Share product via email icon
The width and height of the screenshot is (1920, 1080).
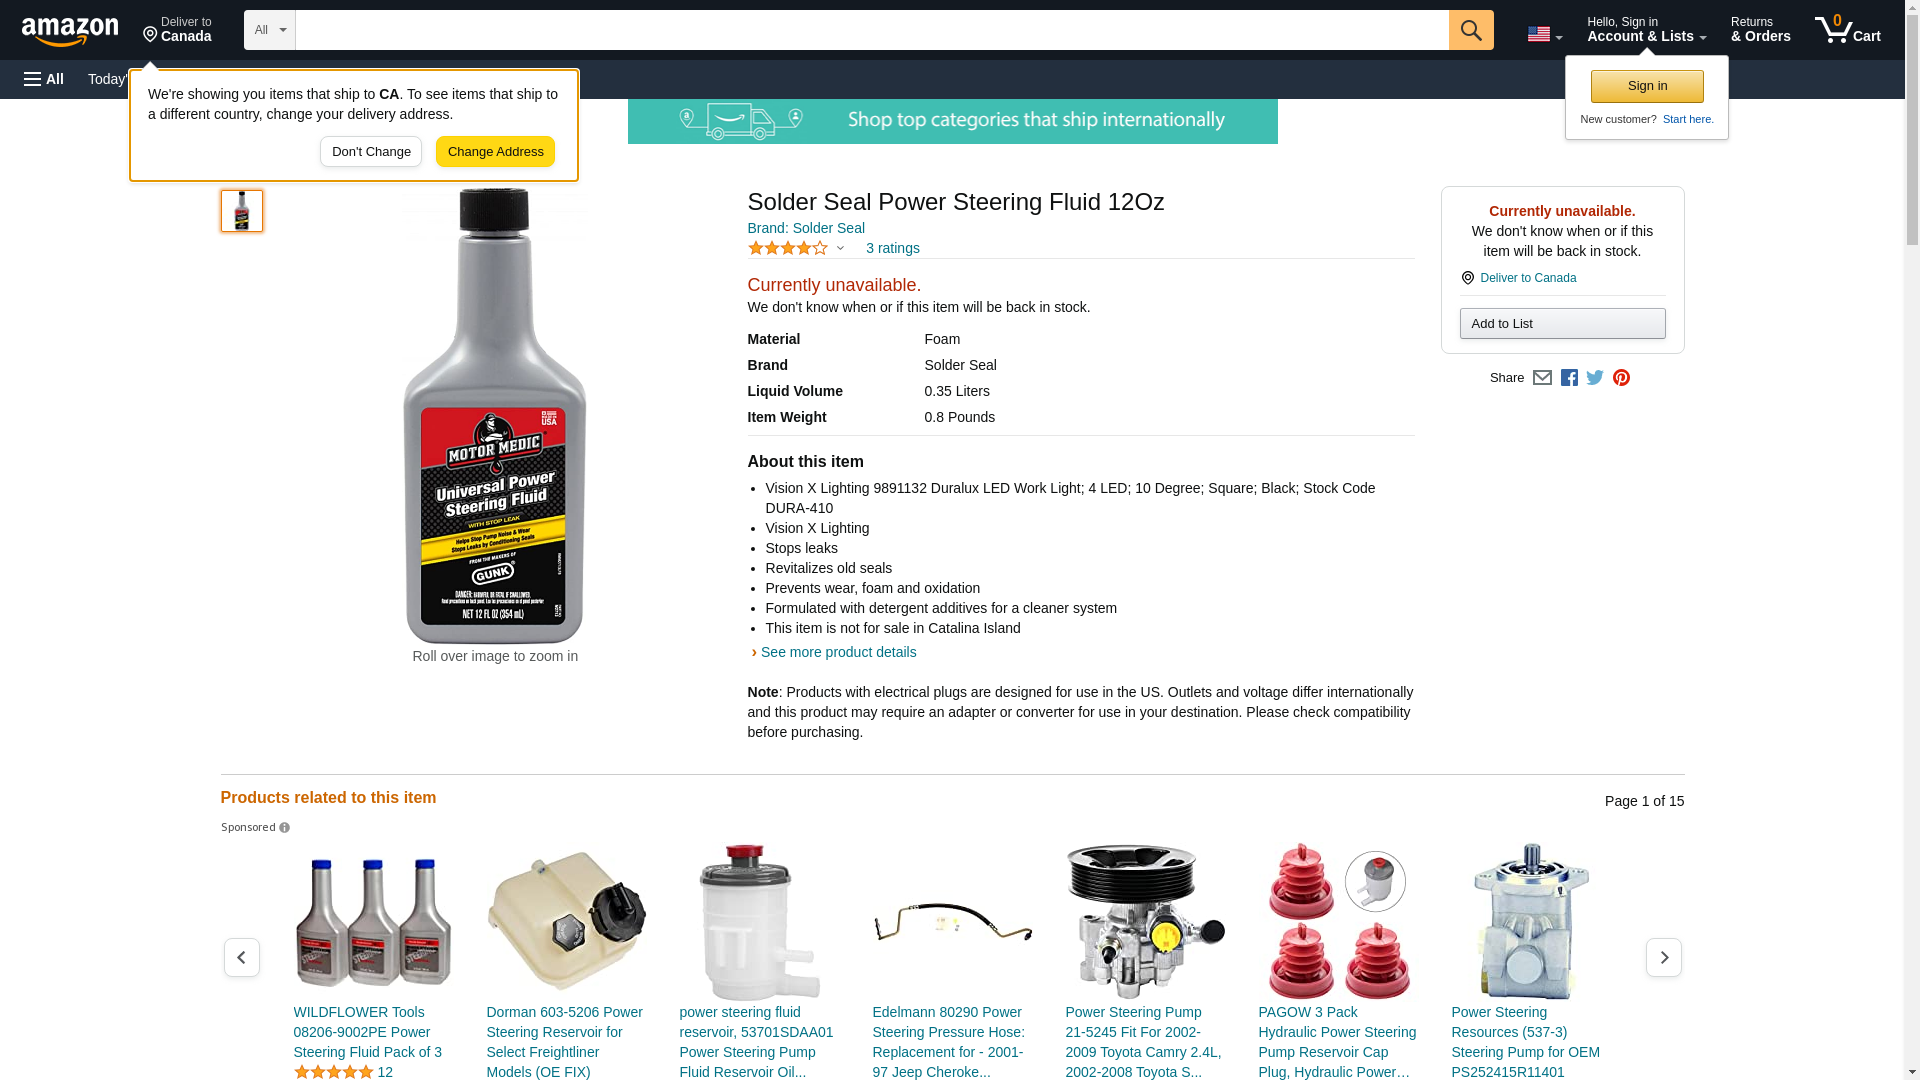coord(1542,378)
